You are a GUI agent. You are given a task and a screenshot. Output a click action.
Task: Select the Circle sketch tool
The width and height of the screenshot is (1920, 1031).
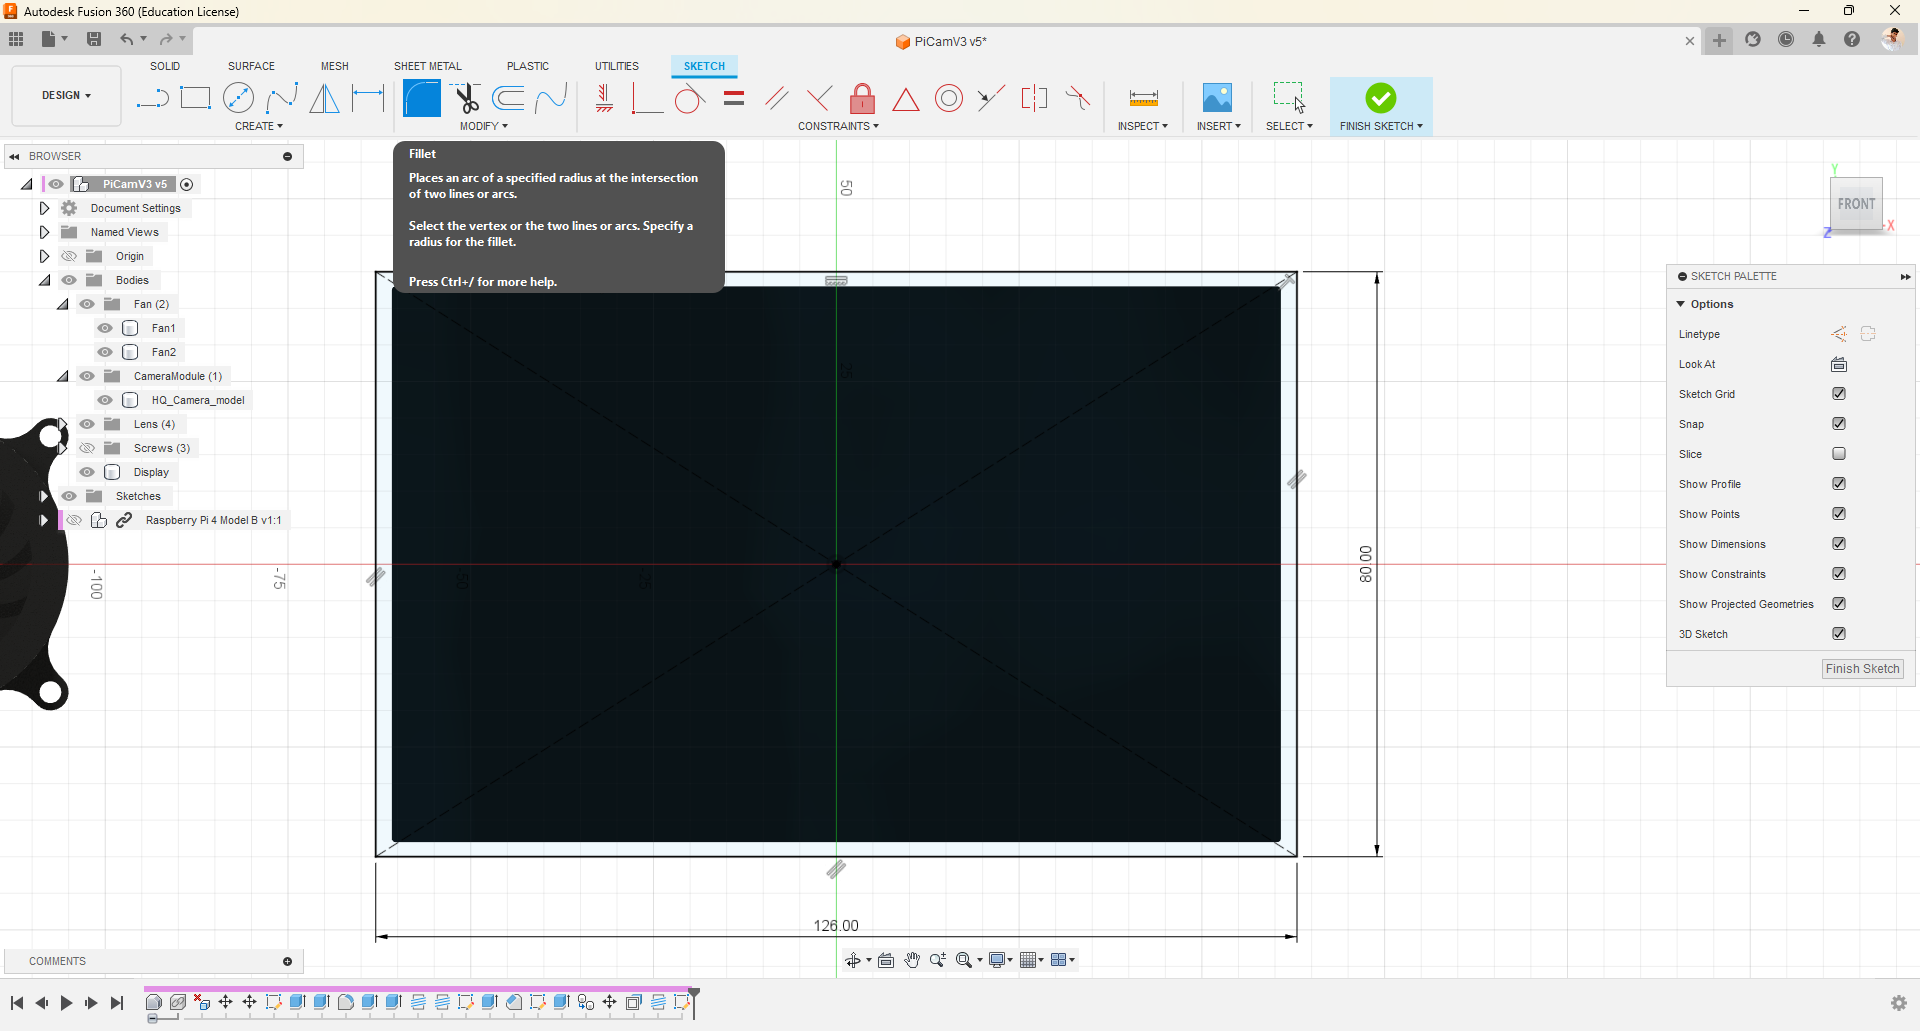[238, 98]
